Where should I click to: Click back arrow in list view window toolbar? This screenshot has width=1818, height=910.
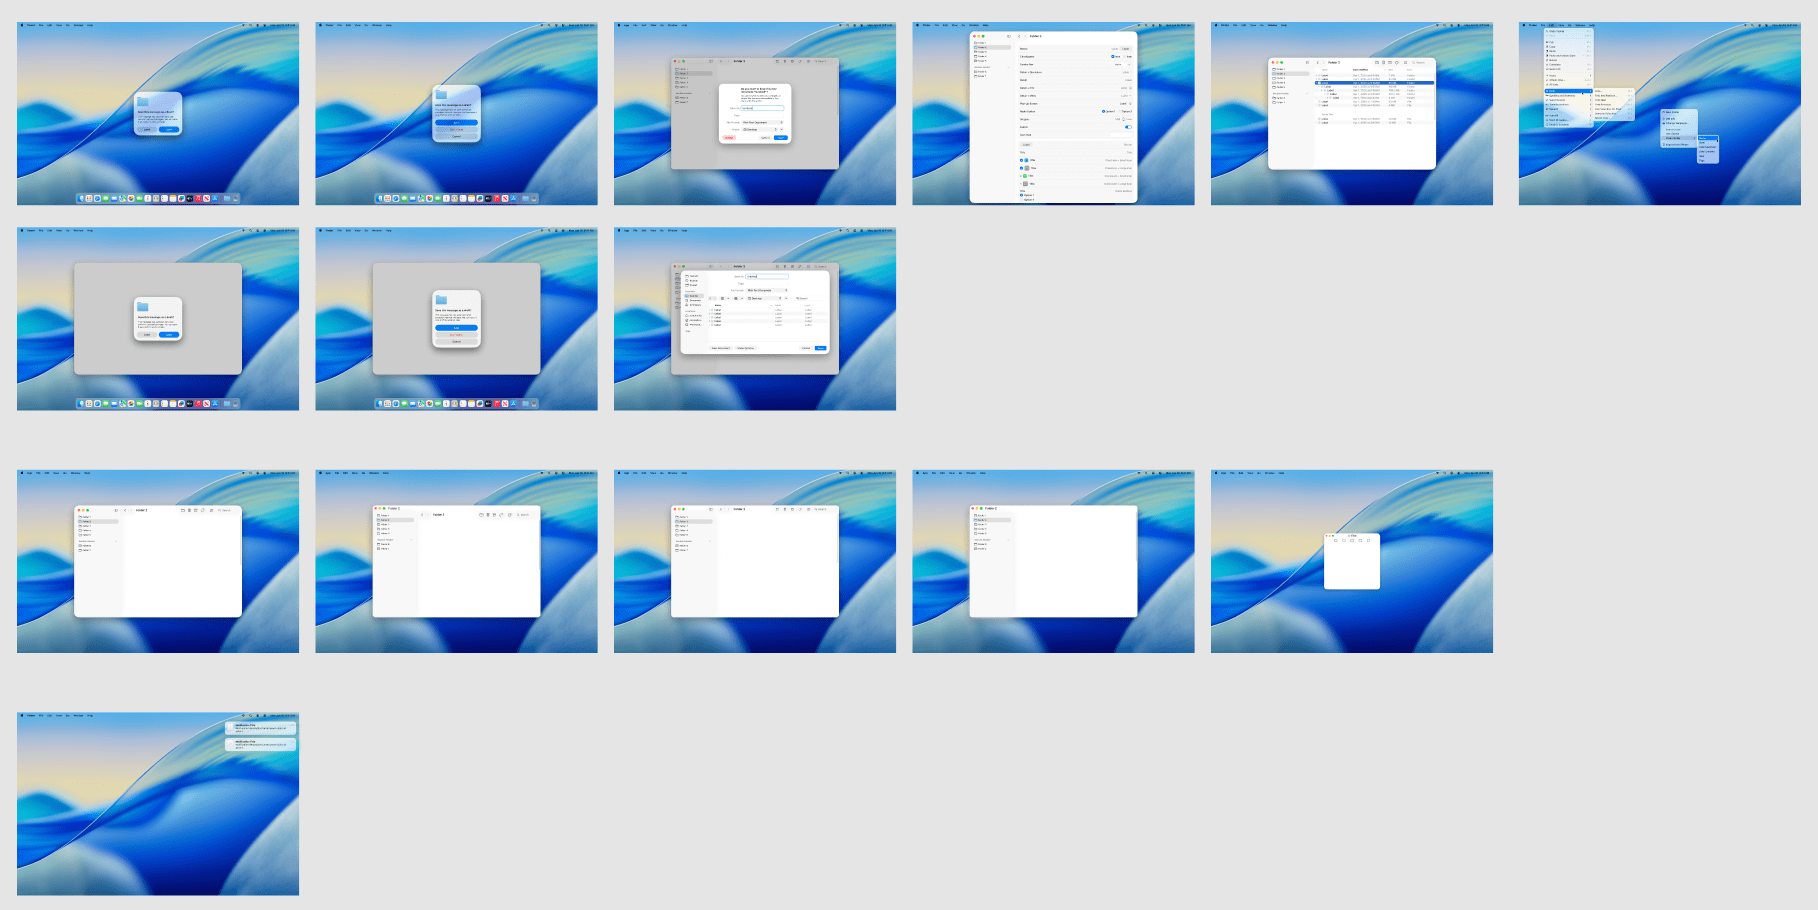coord(1318,63)
